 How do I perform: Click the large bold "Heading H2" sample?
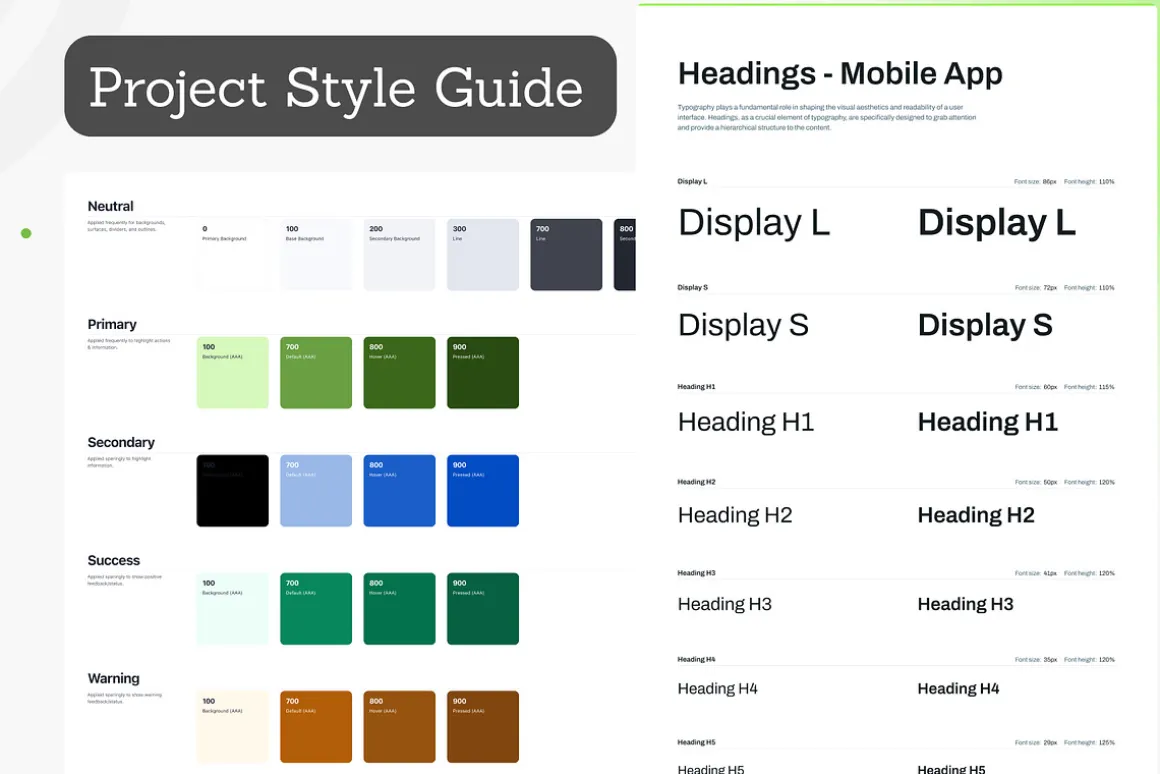[x=976, y=515]
